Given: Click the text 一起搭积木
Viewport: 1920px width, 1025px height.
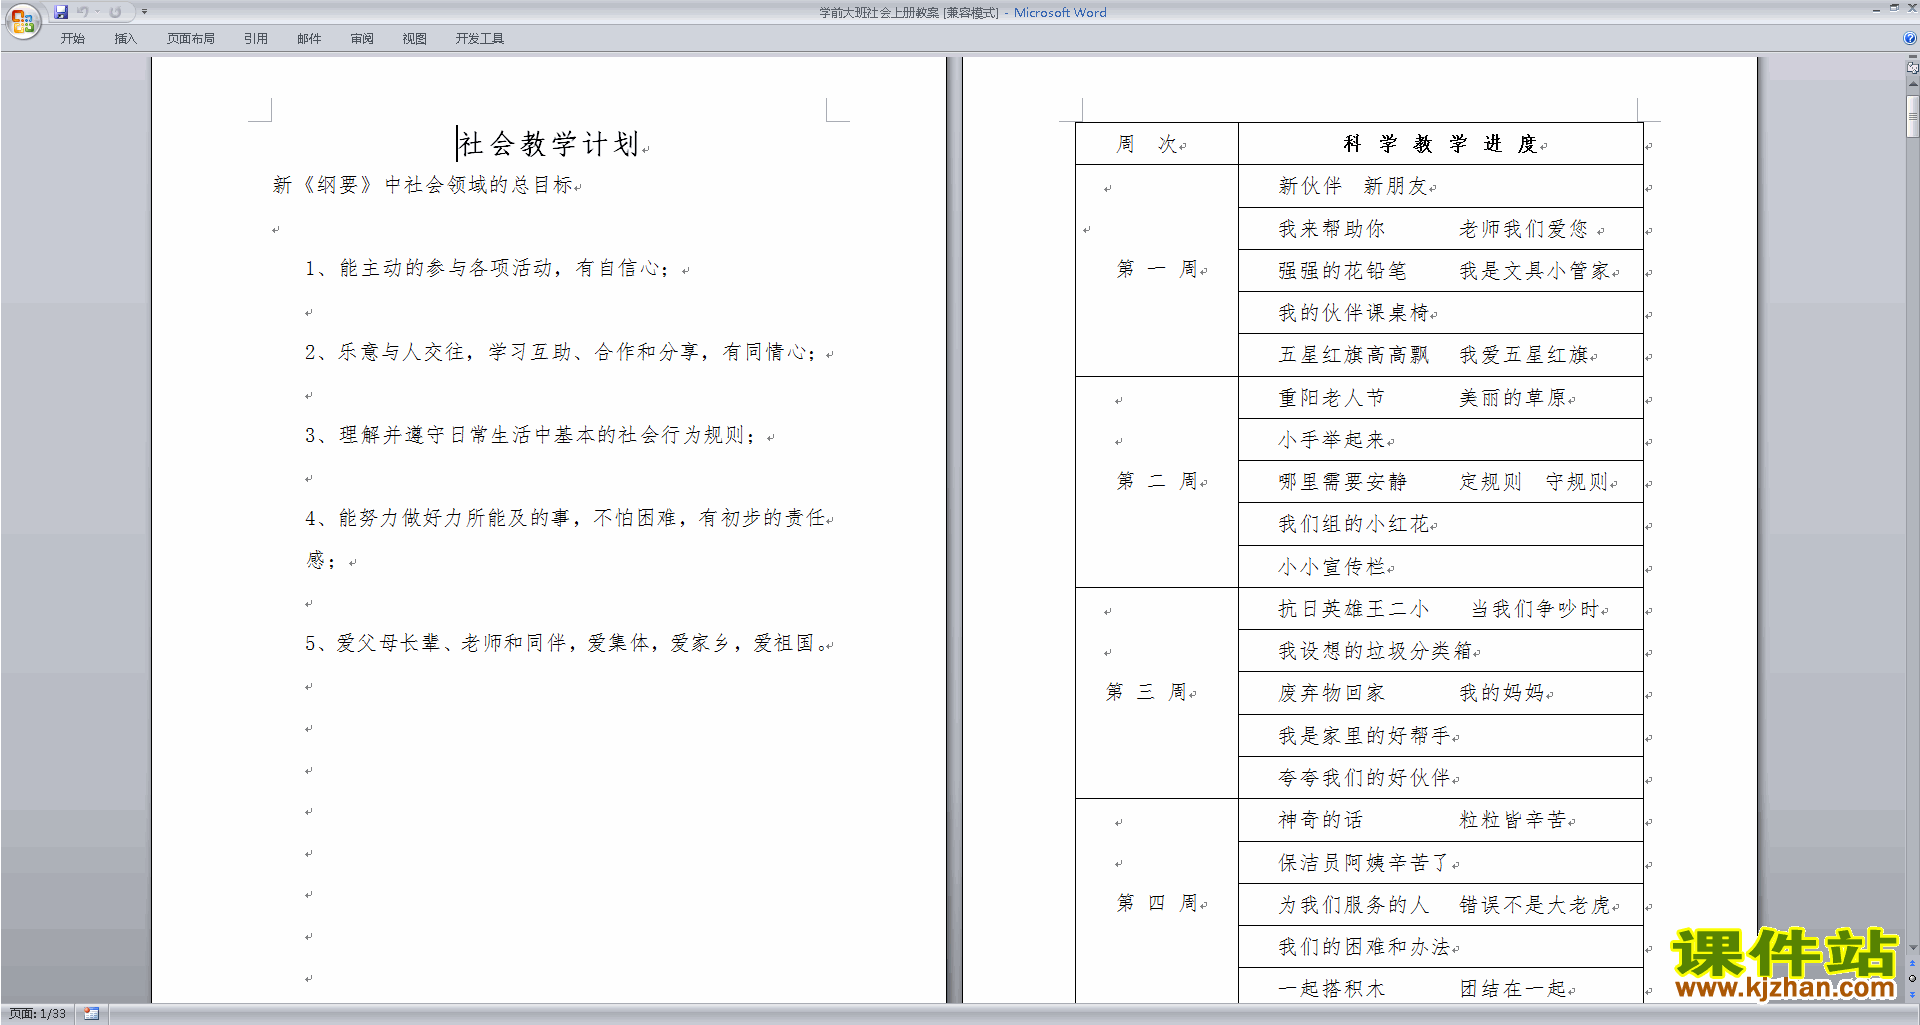Looking at the screenshot, I should click(x=1332, y=989).
